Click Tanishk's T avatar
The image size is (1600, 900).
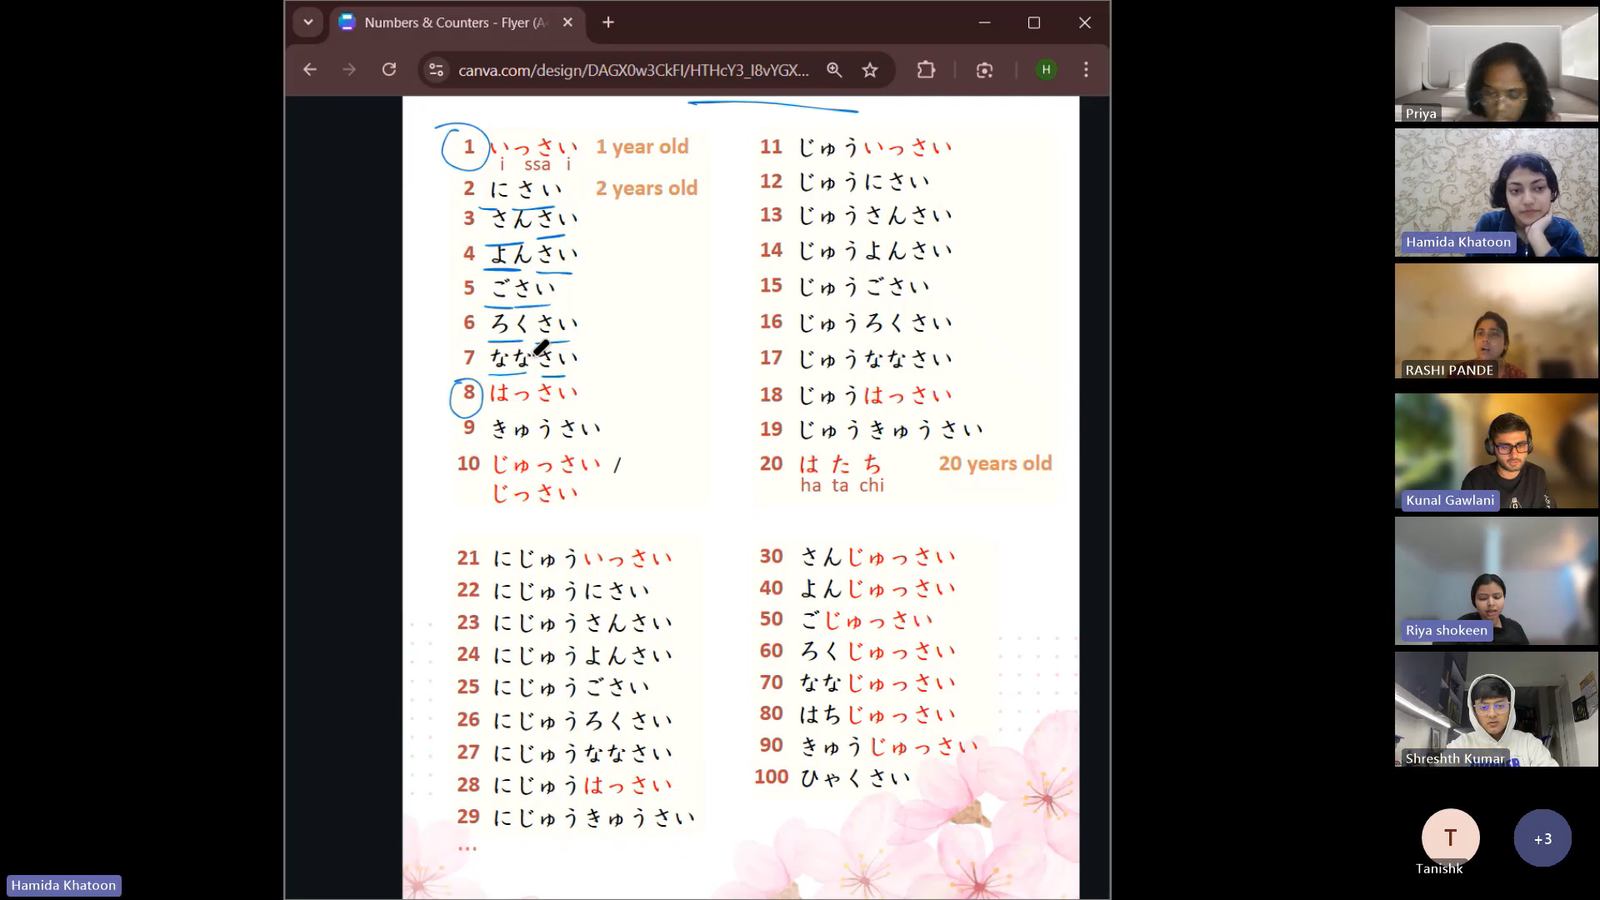coord(1450,837)
